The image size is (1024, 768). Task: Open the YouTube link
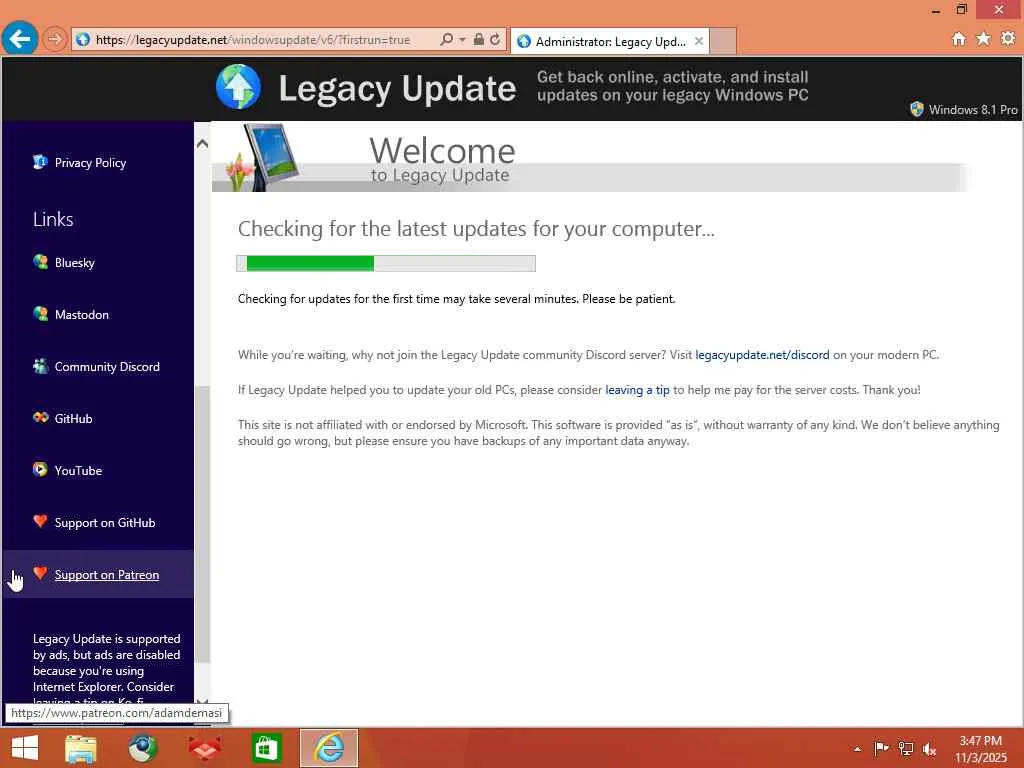point(78,471)
